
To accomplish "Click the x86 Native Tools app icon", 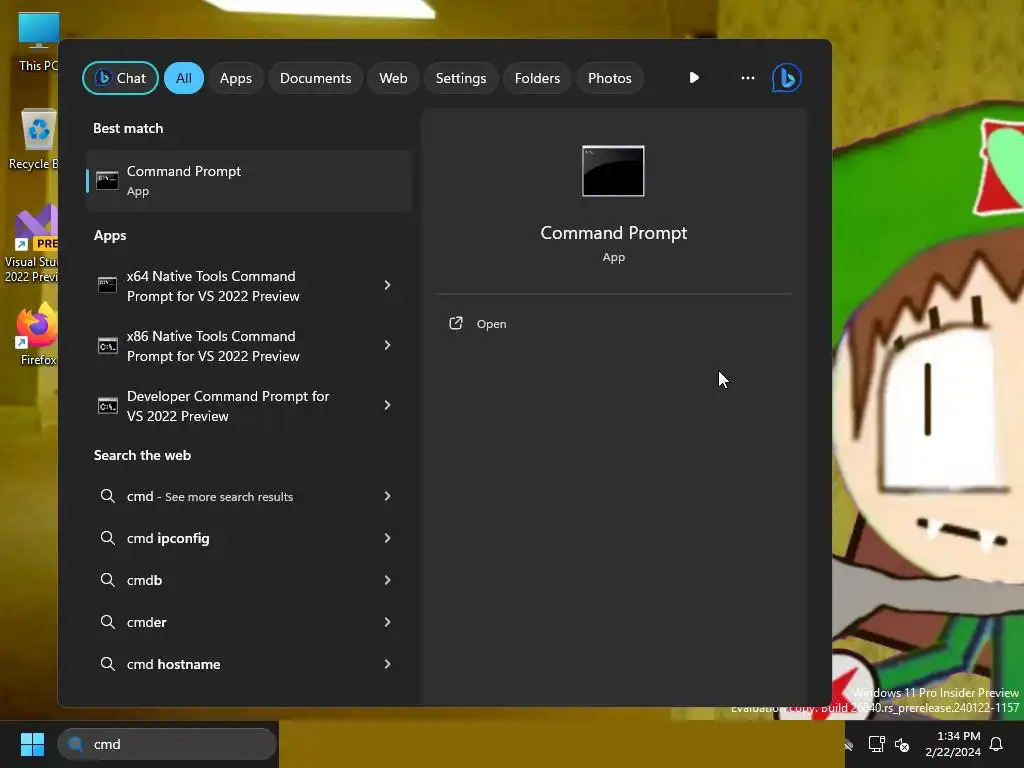I will pos(107,345).
